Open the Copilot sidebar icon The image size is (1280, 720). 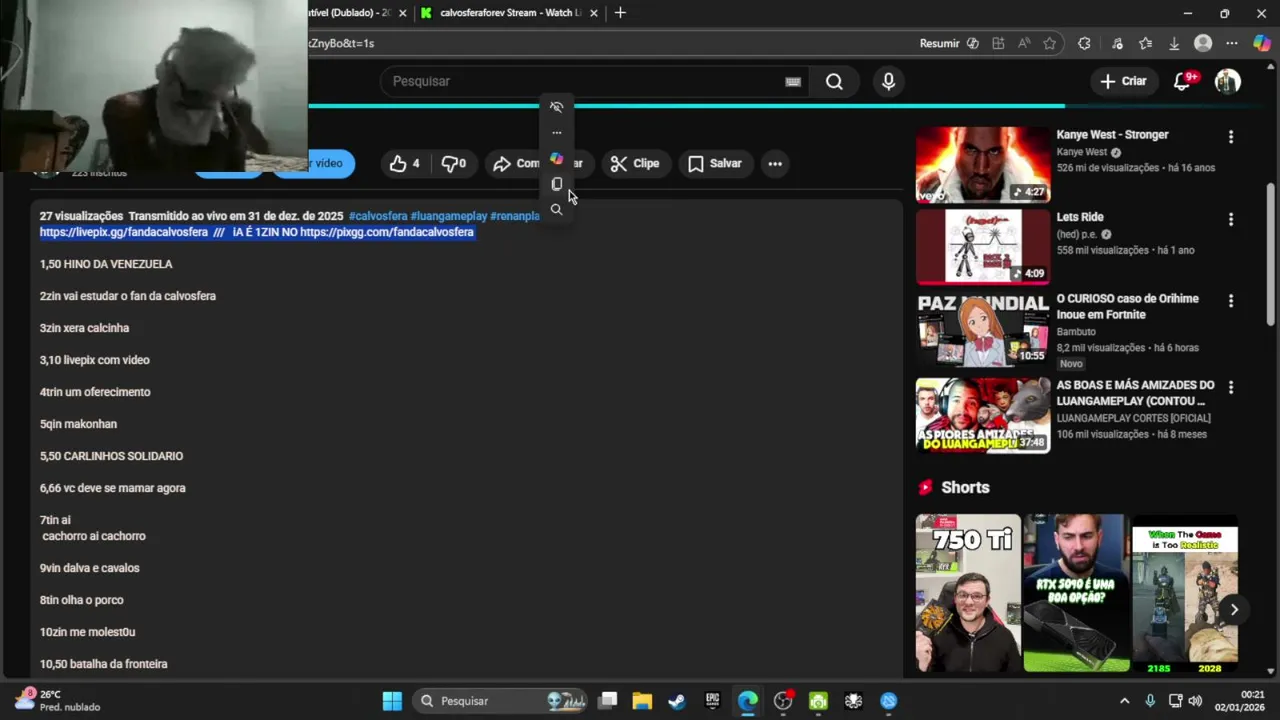click(1262, 43)
